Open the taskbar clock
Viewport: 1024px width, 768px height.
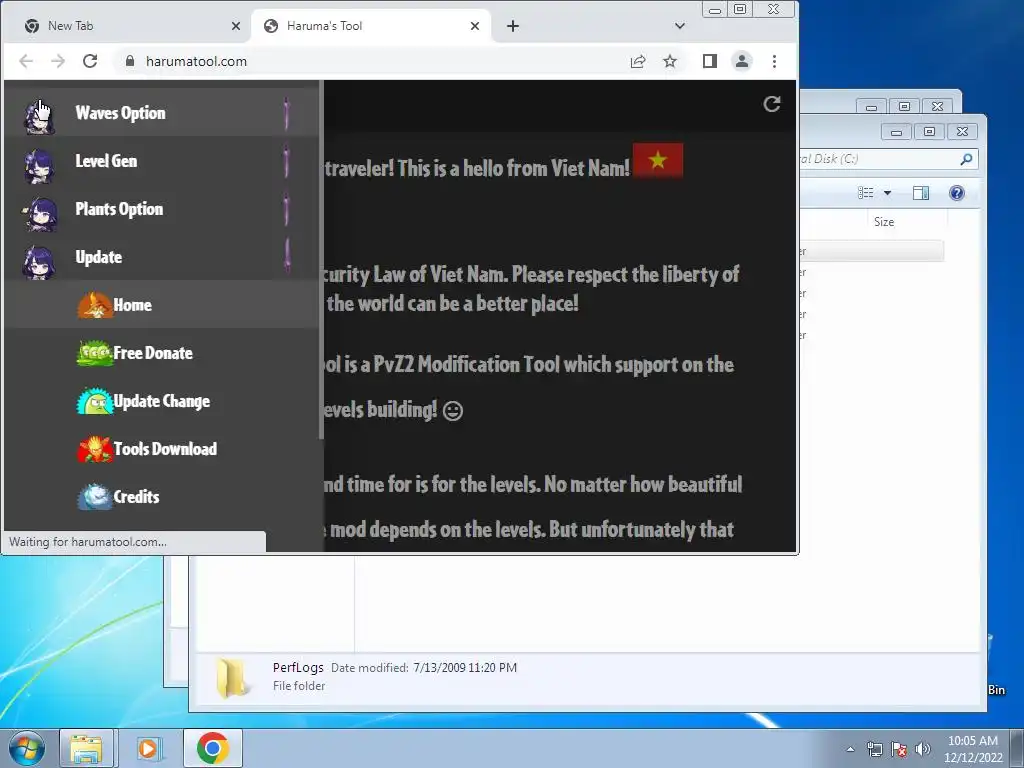[x=973, y=749]
